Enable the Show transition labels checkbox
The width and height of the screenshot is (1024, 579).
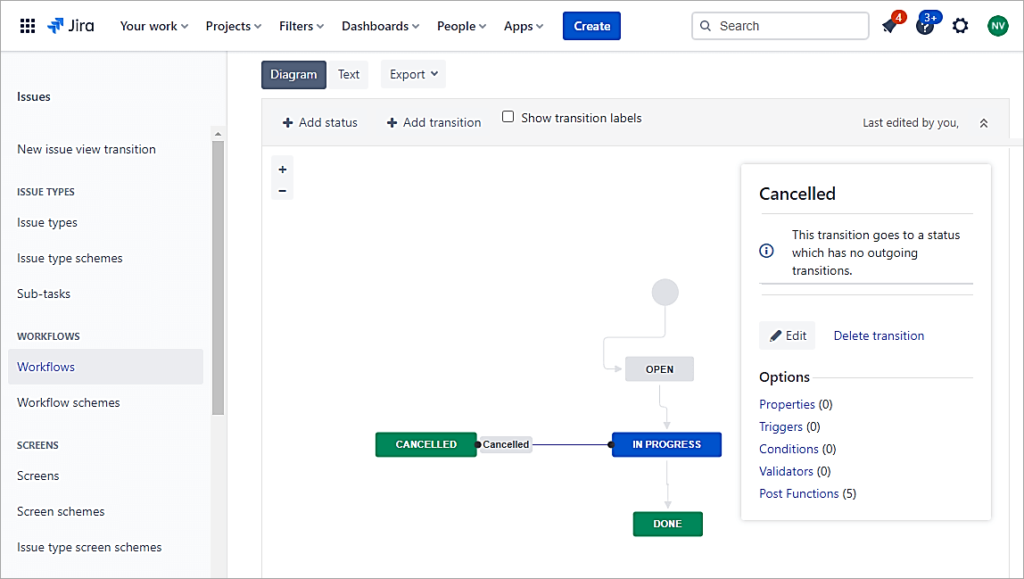point(508,116)
